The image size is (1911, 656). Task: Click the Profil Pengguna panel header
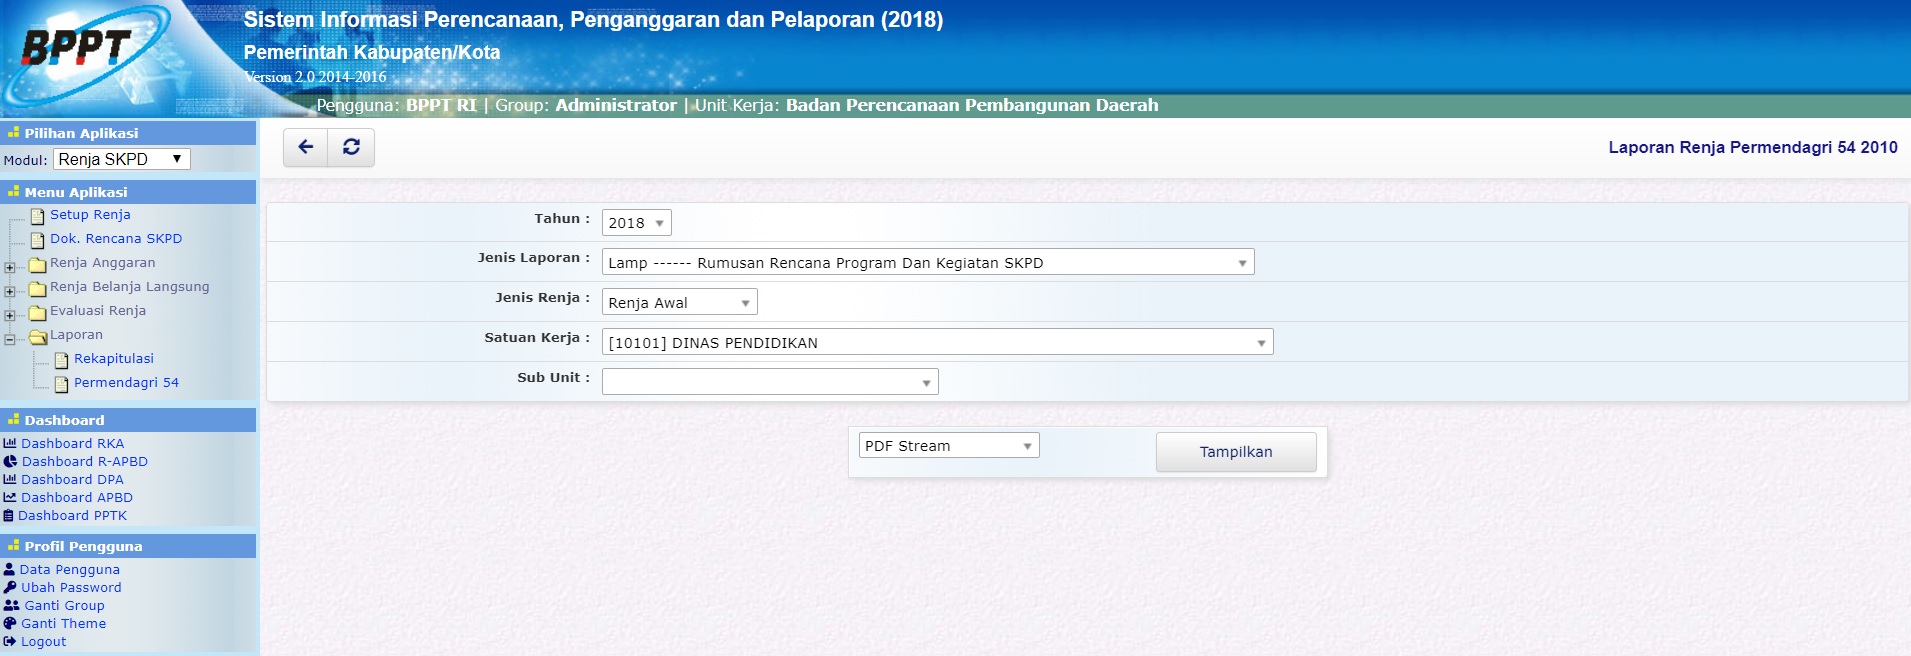coord(128,546)
